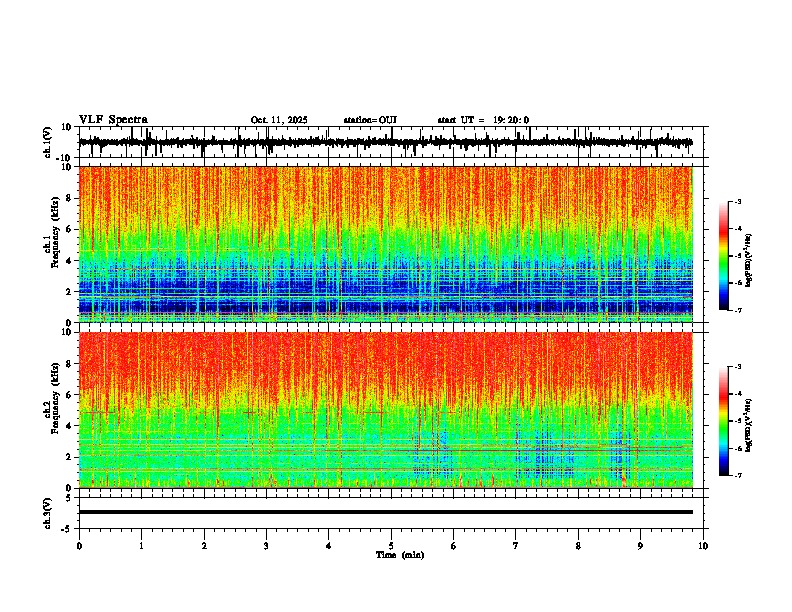Click time axis tick label "9"
This screenshot has height=612, width=792.
click(x=640, y=546)
